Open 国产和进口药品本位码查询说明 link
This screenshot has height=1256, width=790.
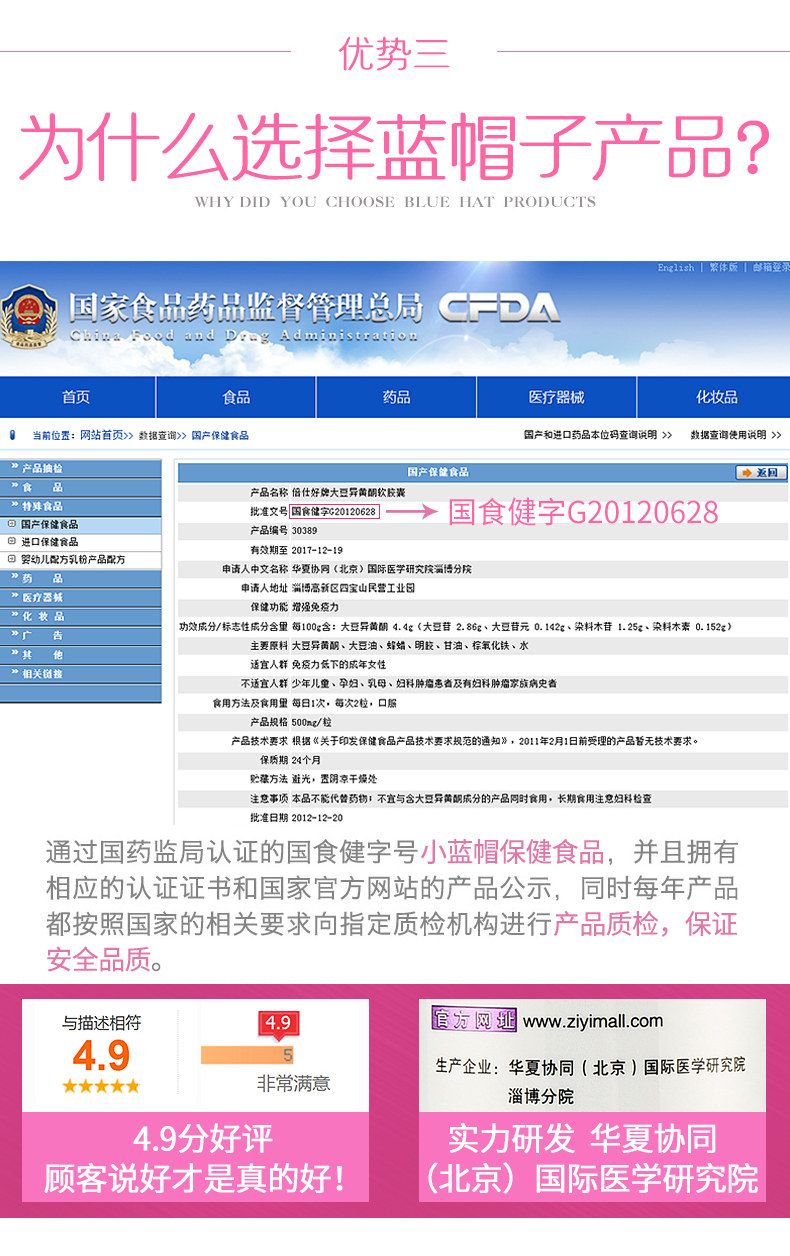(x=590, y=435)
